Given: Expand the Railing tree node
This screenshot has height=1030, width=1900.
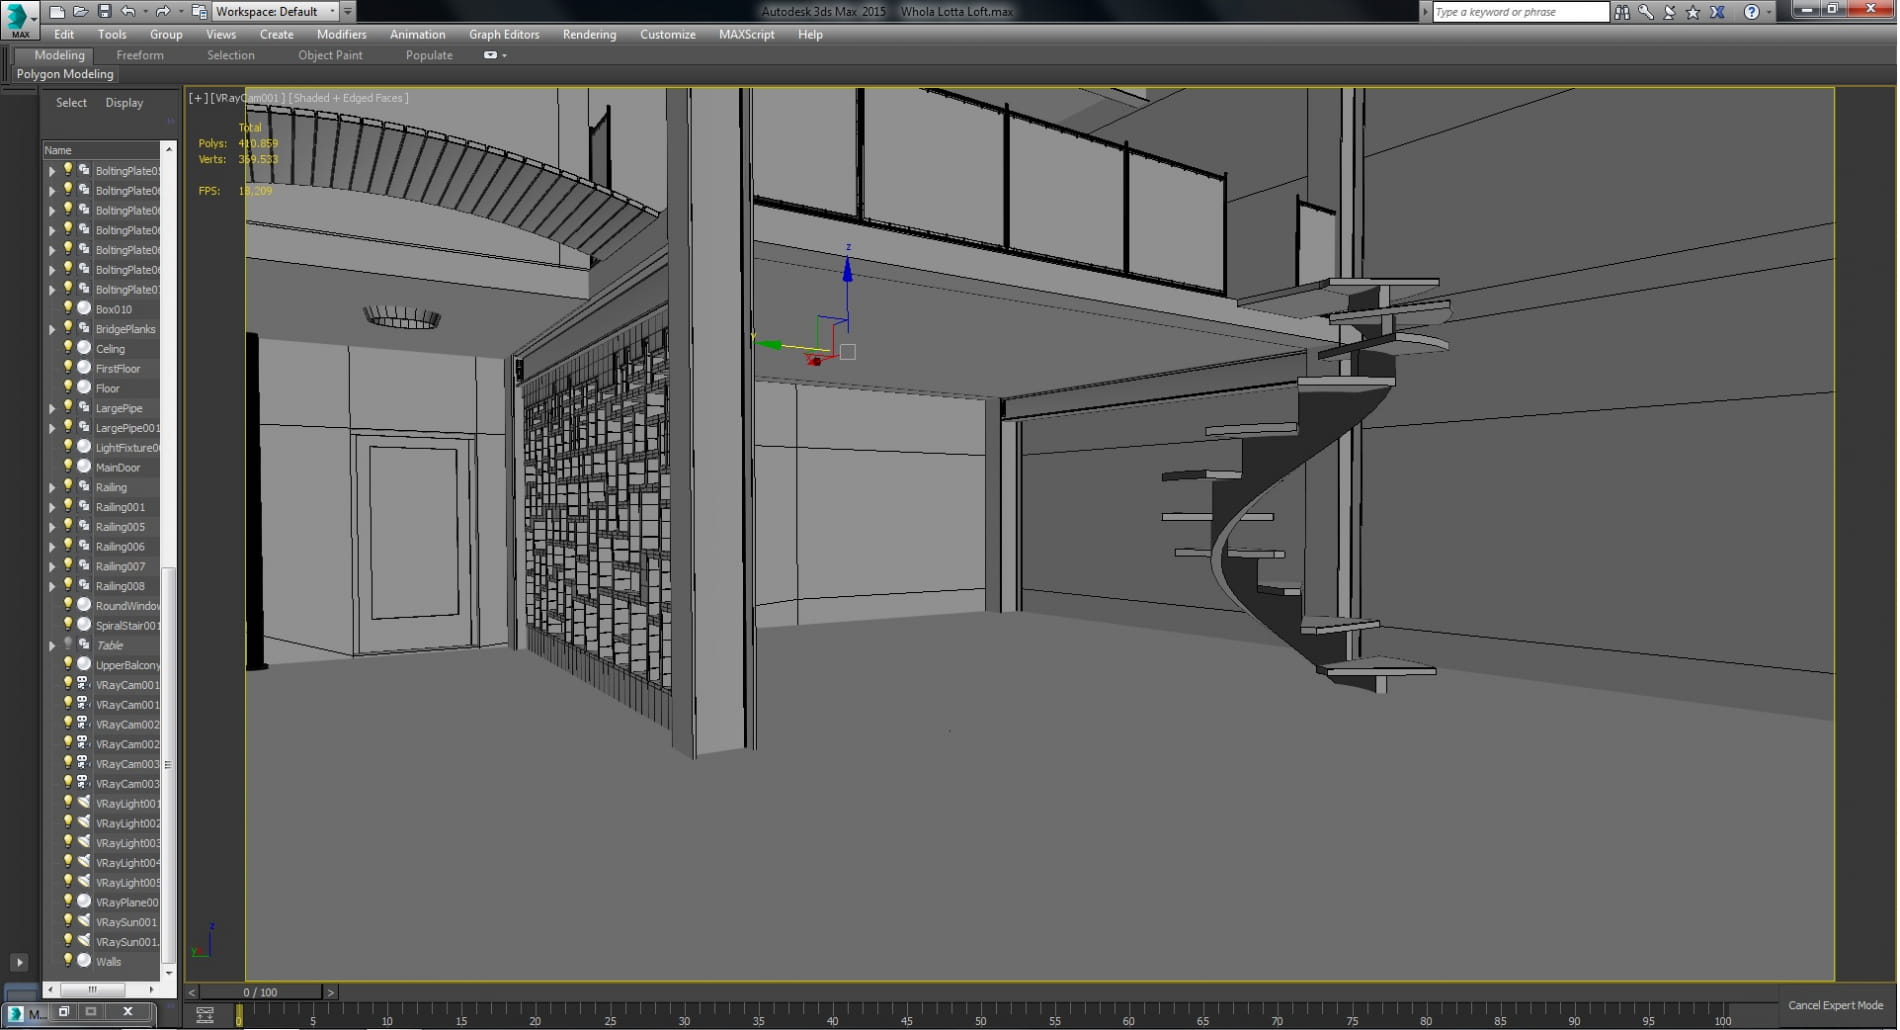Looking at the screenshot, I should tap(52, 487).
